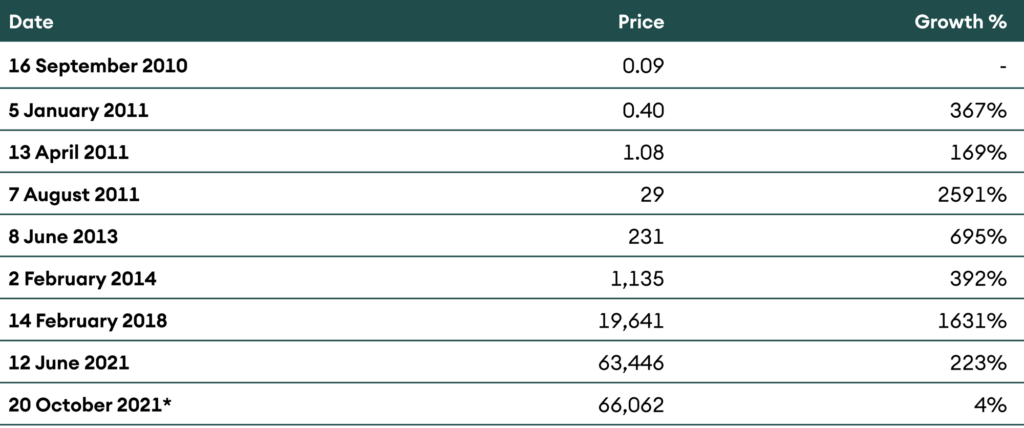Select the 4% growth cell

(992, 407)
